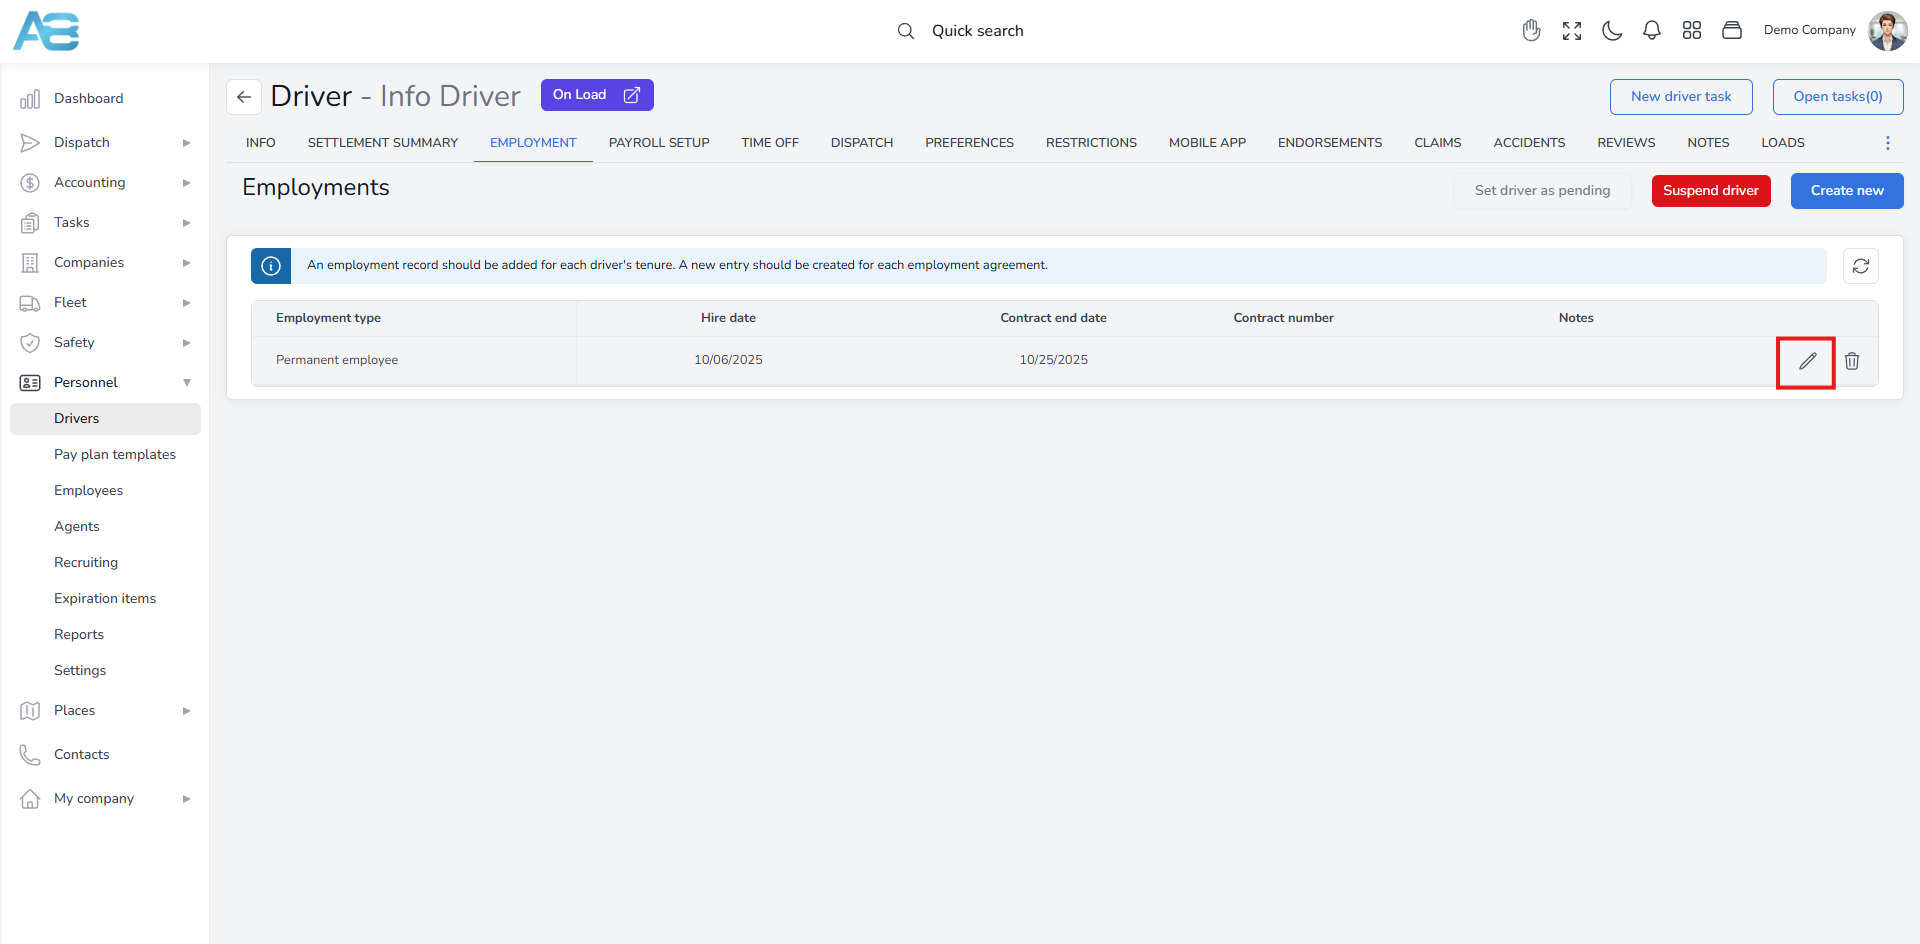Delete the employment record with trash icon

[x=1852, y=362]
